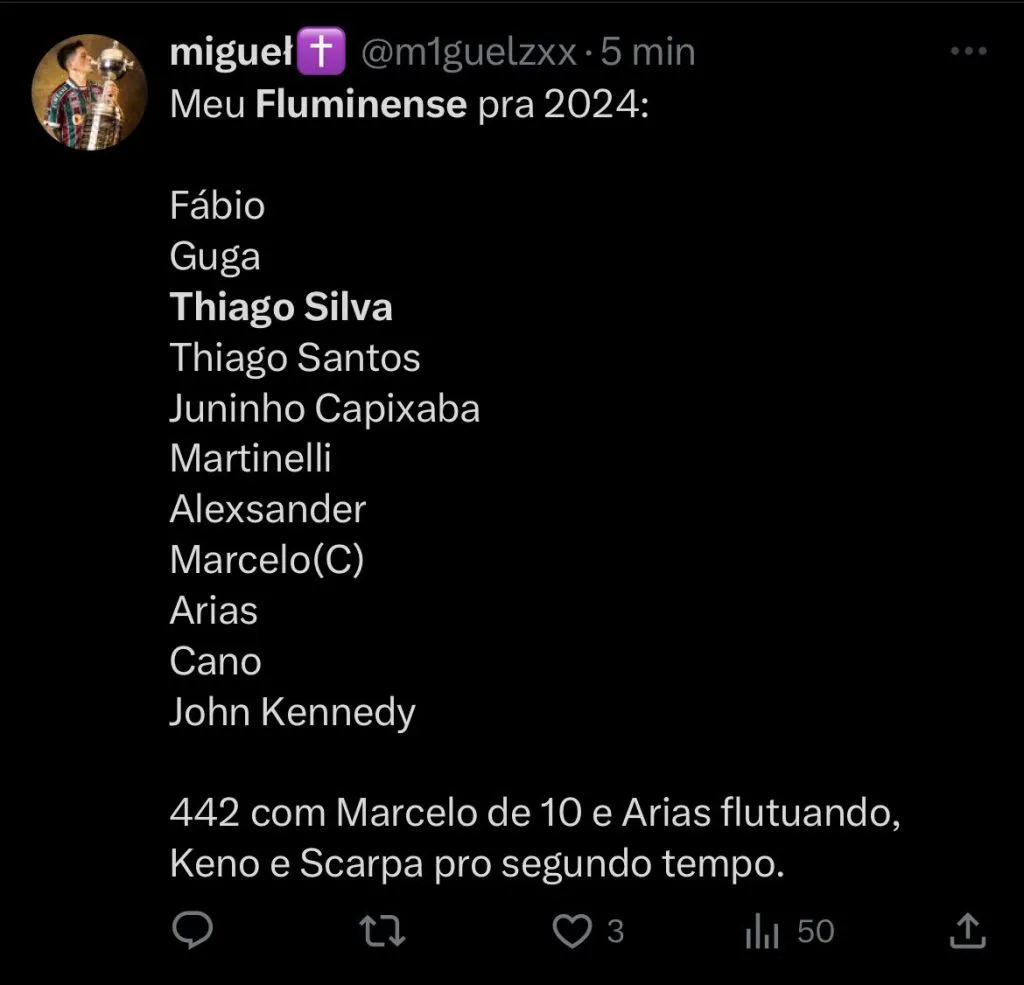This screenshot has width=1024, height=985.
Task: Click the Juninho Capixaba text line
Action: (x=325, y=408)
